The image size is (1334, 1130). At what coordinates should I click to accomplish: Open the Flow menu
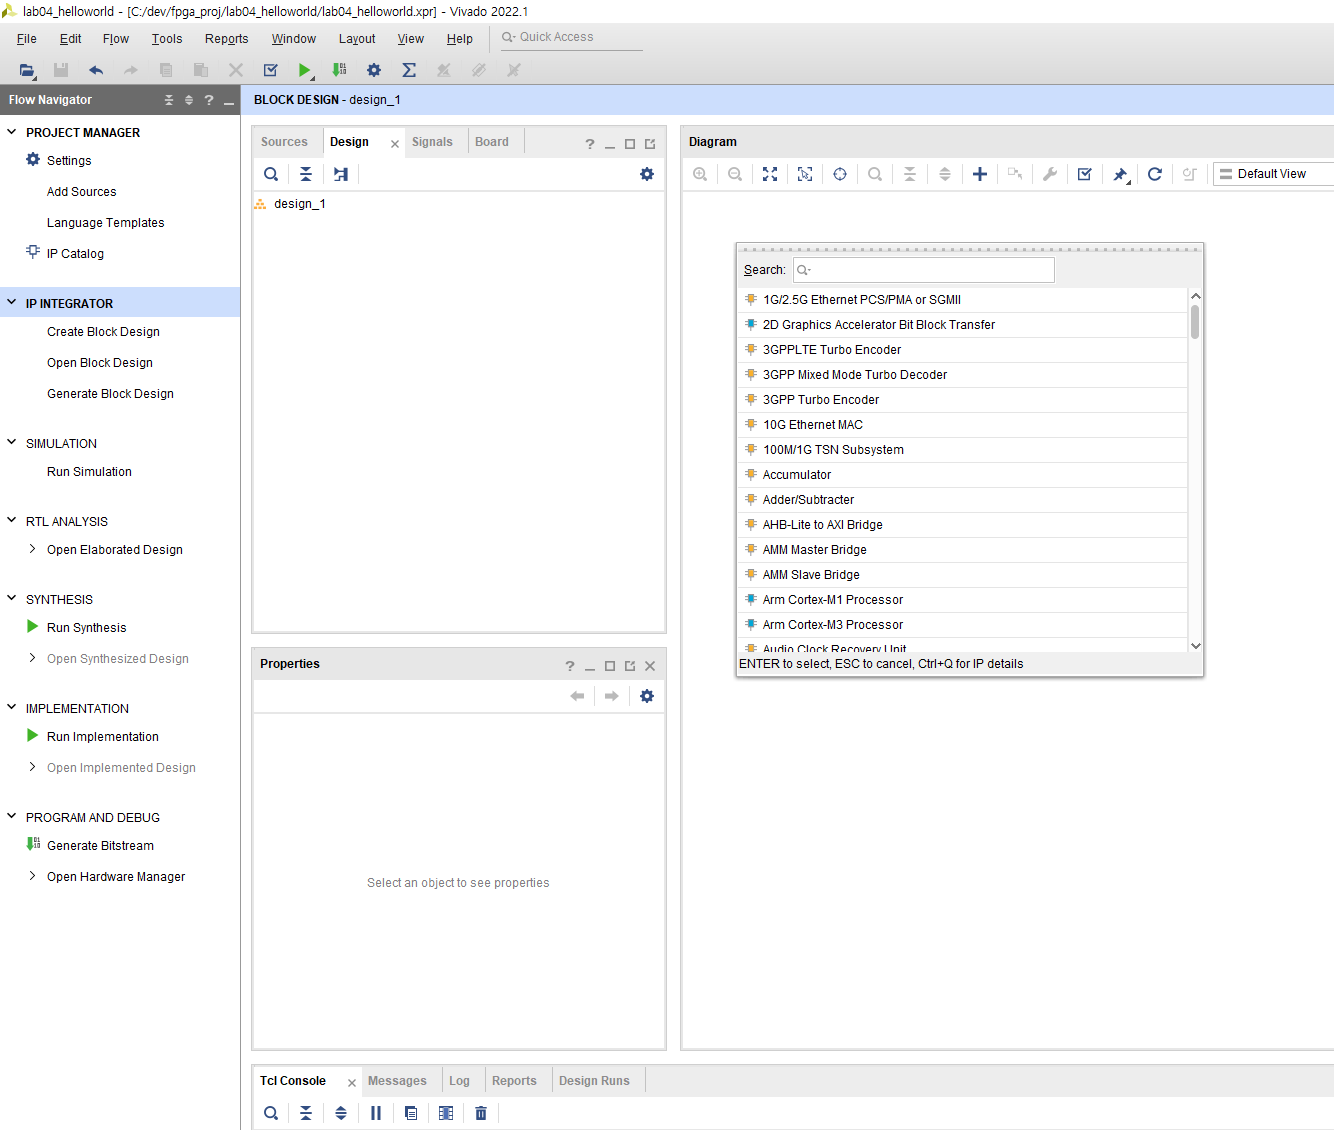point(116,39)
